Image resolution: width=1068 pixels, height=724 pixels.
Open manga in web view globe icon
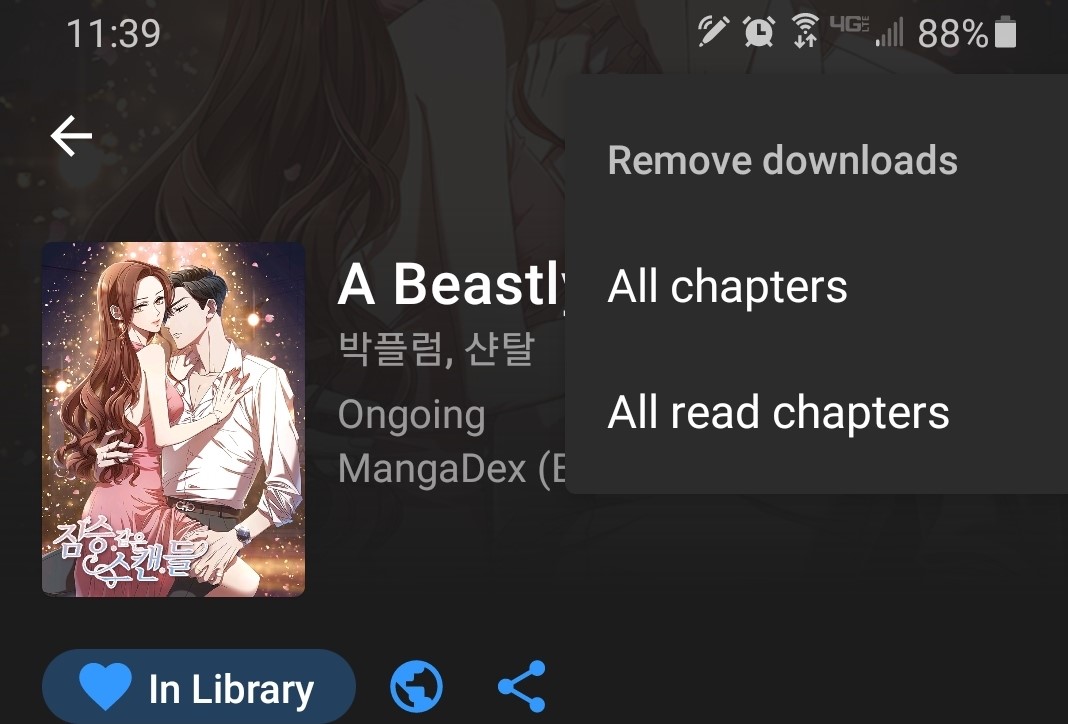[x=416, y=686]
